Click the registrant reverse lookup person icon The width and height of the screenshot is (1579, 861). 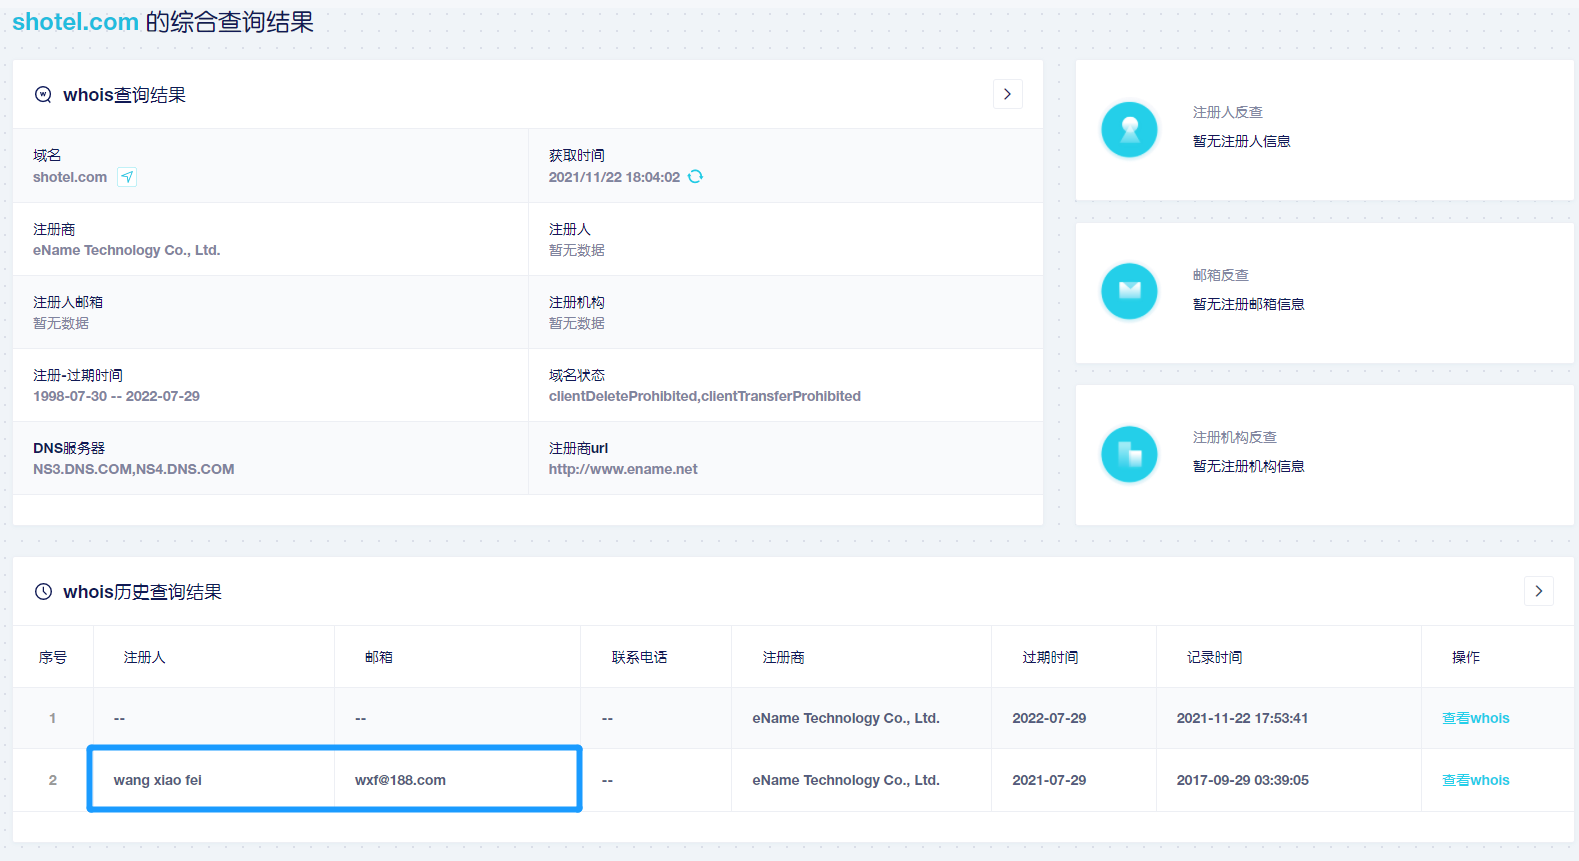click(x=1129, y=130)
